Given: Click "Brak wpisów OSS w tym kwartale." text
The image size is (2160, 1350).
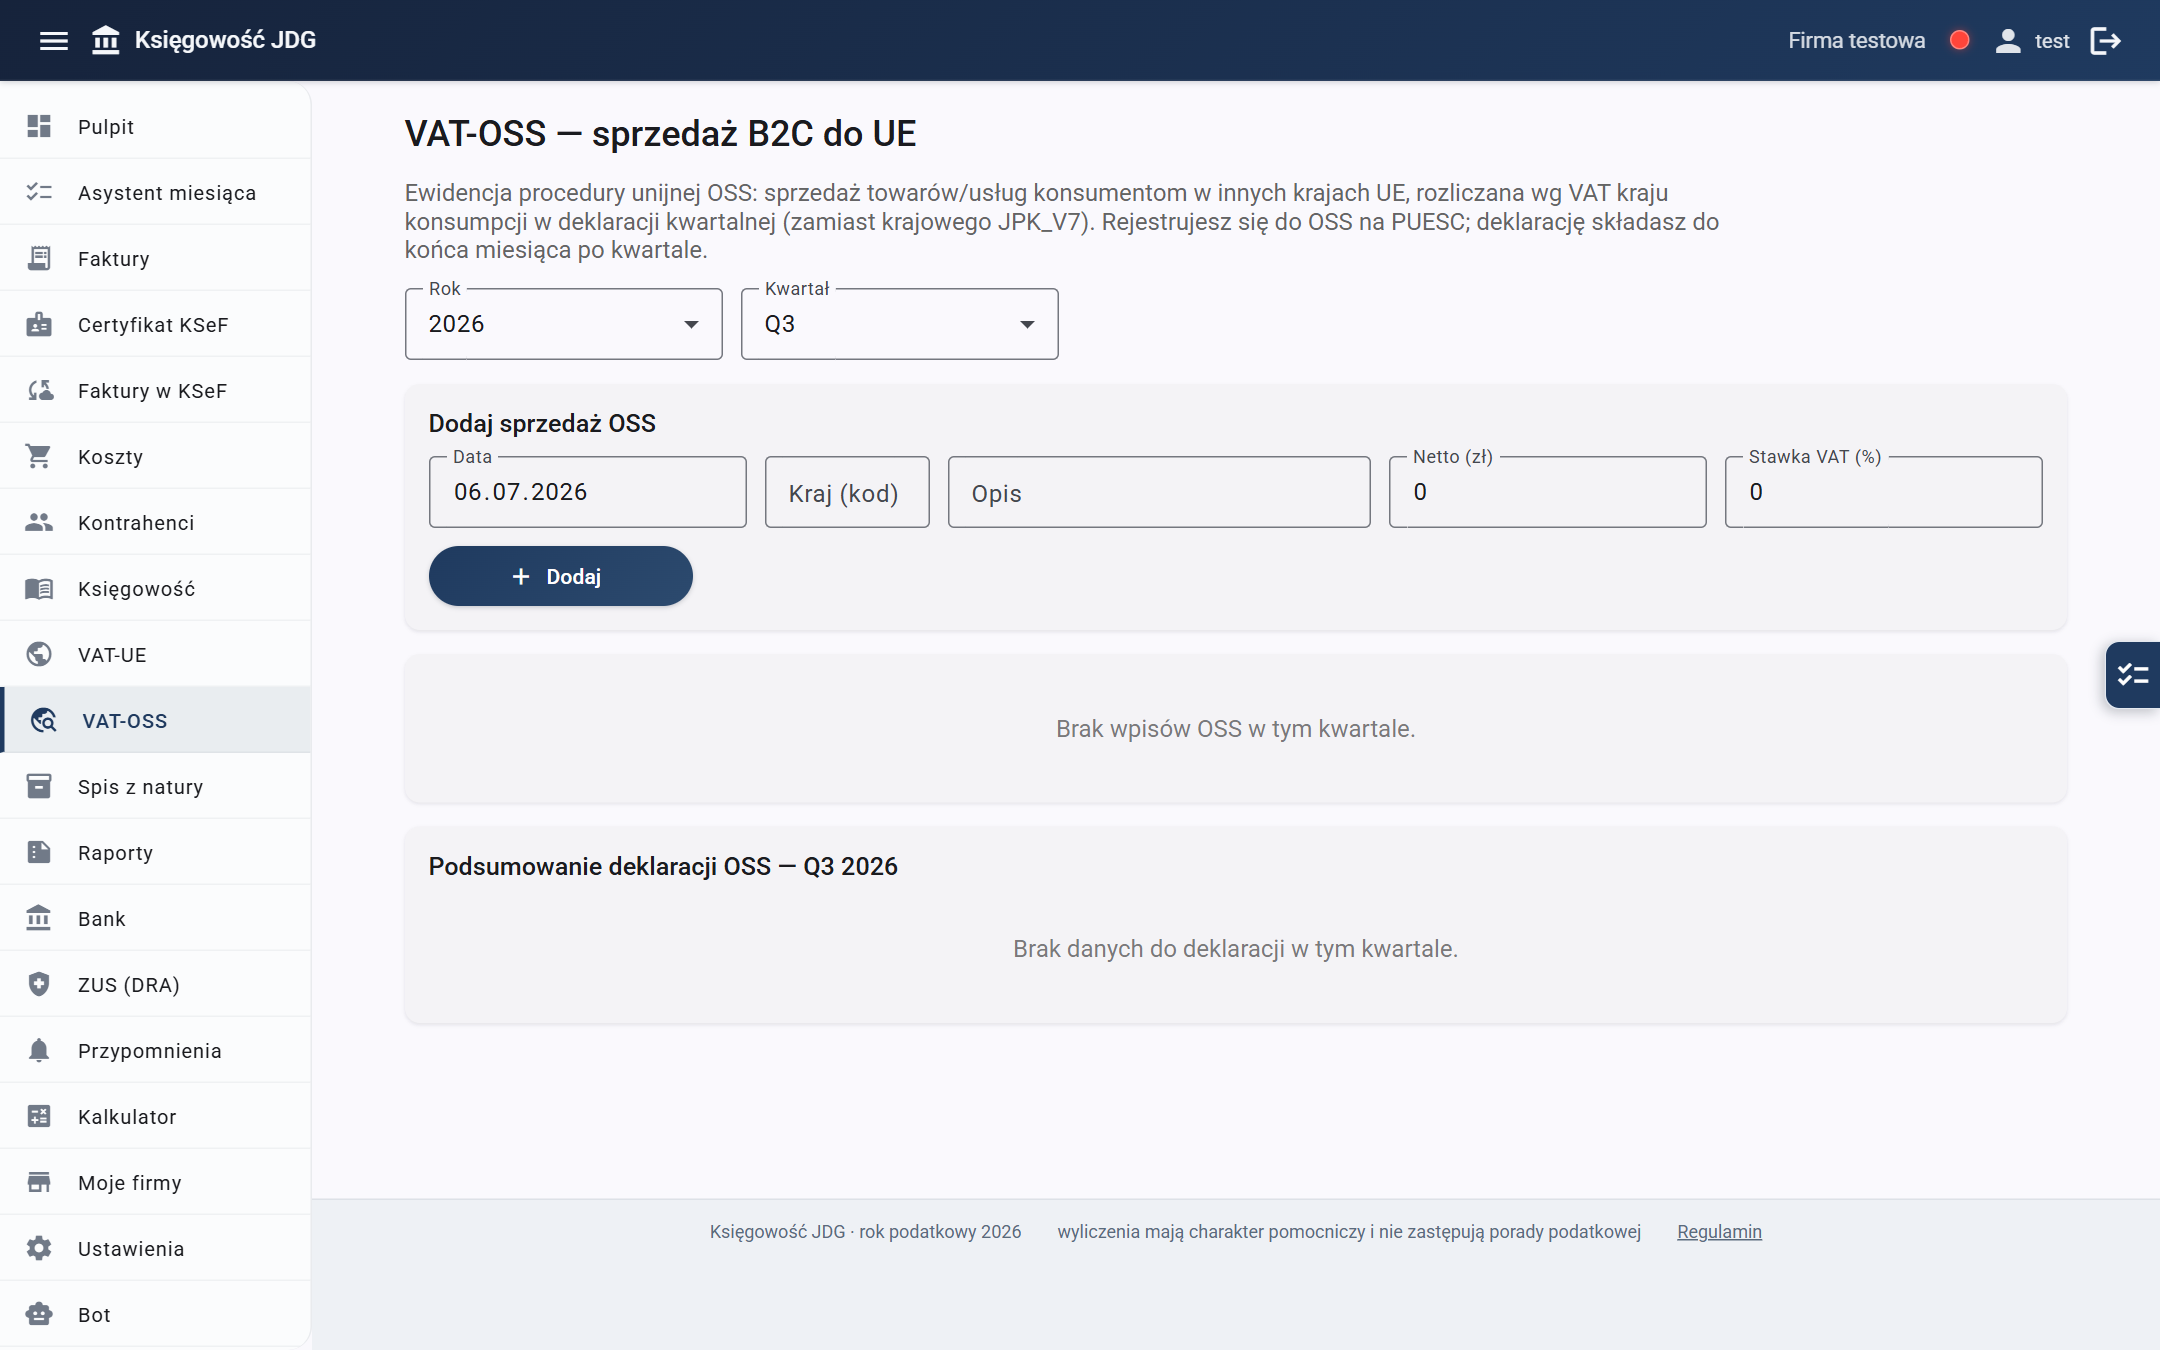Looking at the screenshot, I should tap(1235, 729).
